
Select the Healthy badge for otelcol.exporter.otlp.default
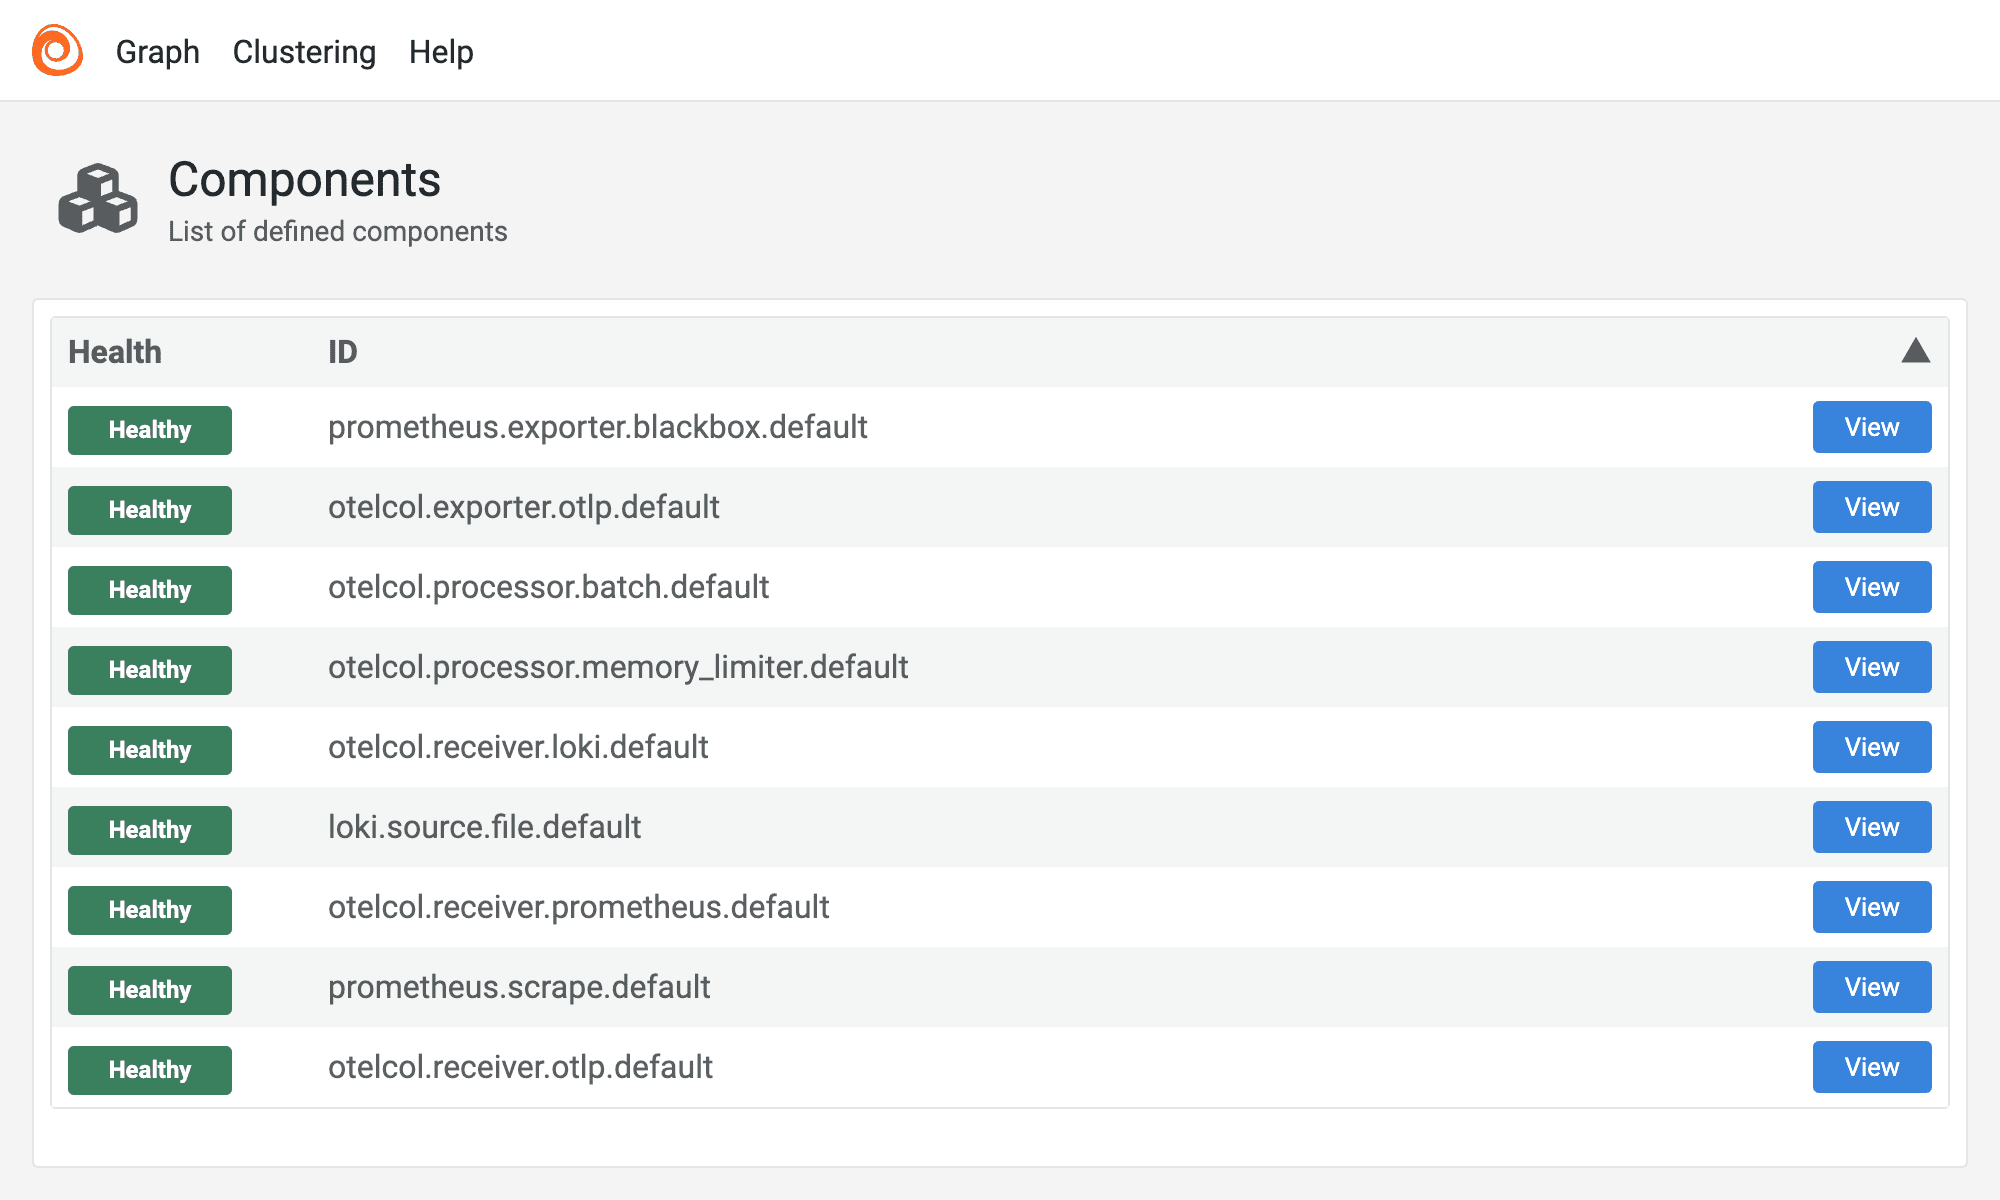[x=149, y=509]
